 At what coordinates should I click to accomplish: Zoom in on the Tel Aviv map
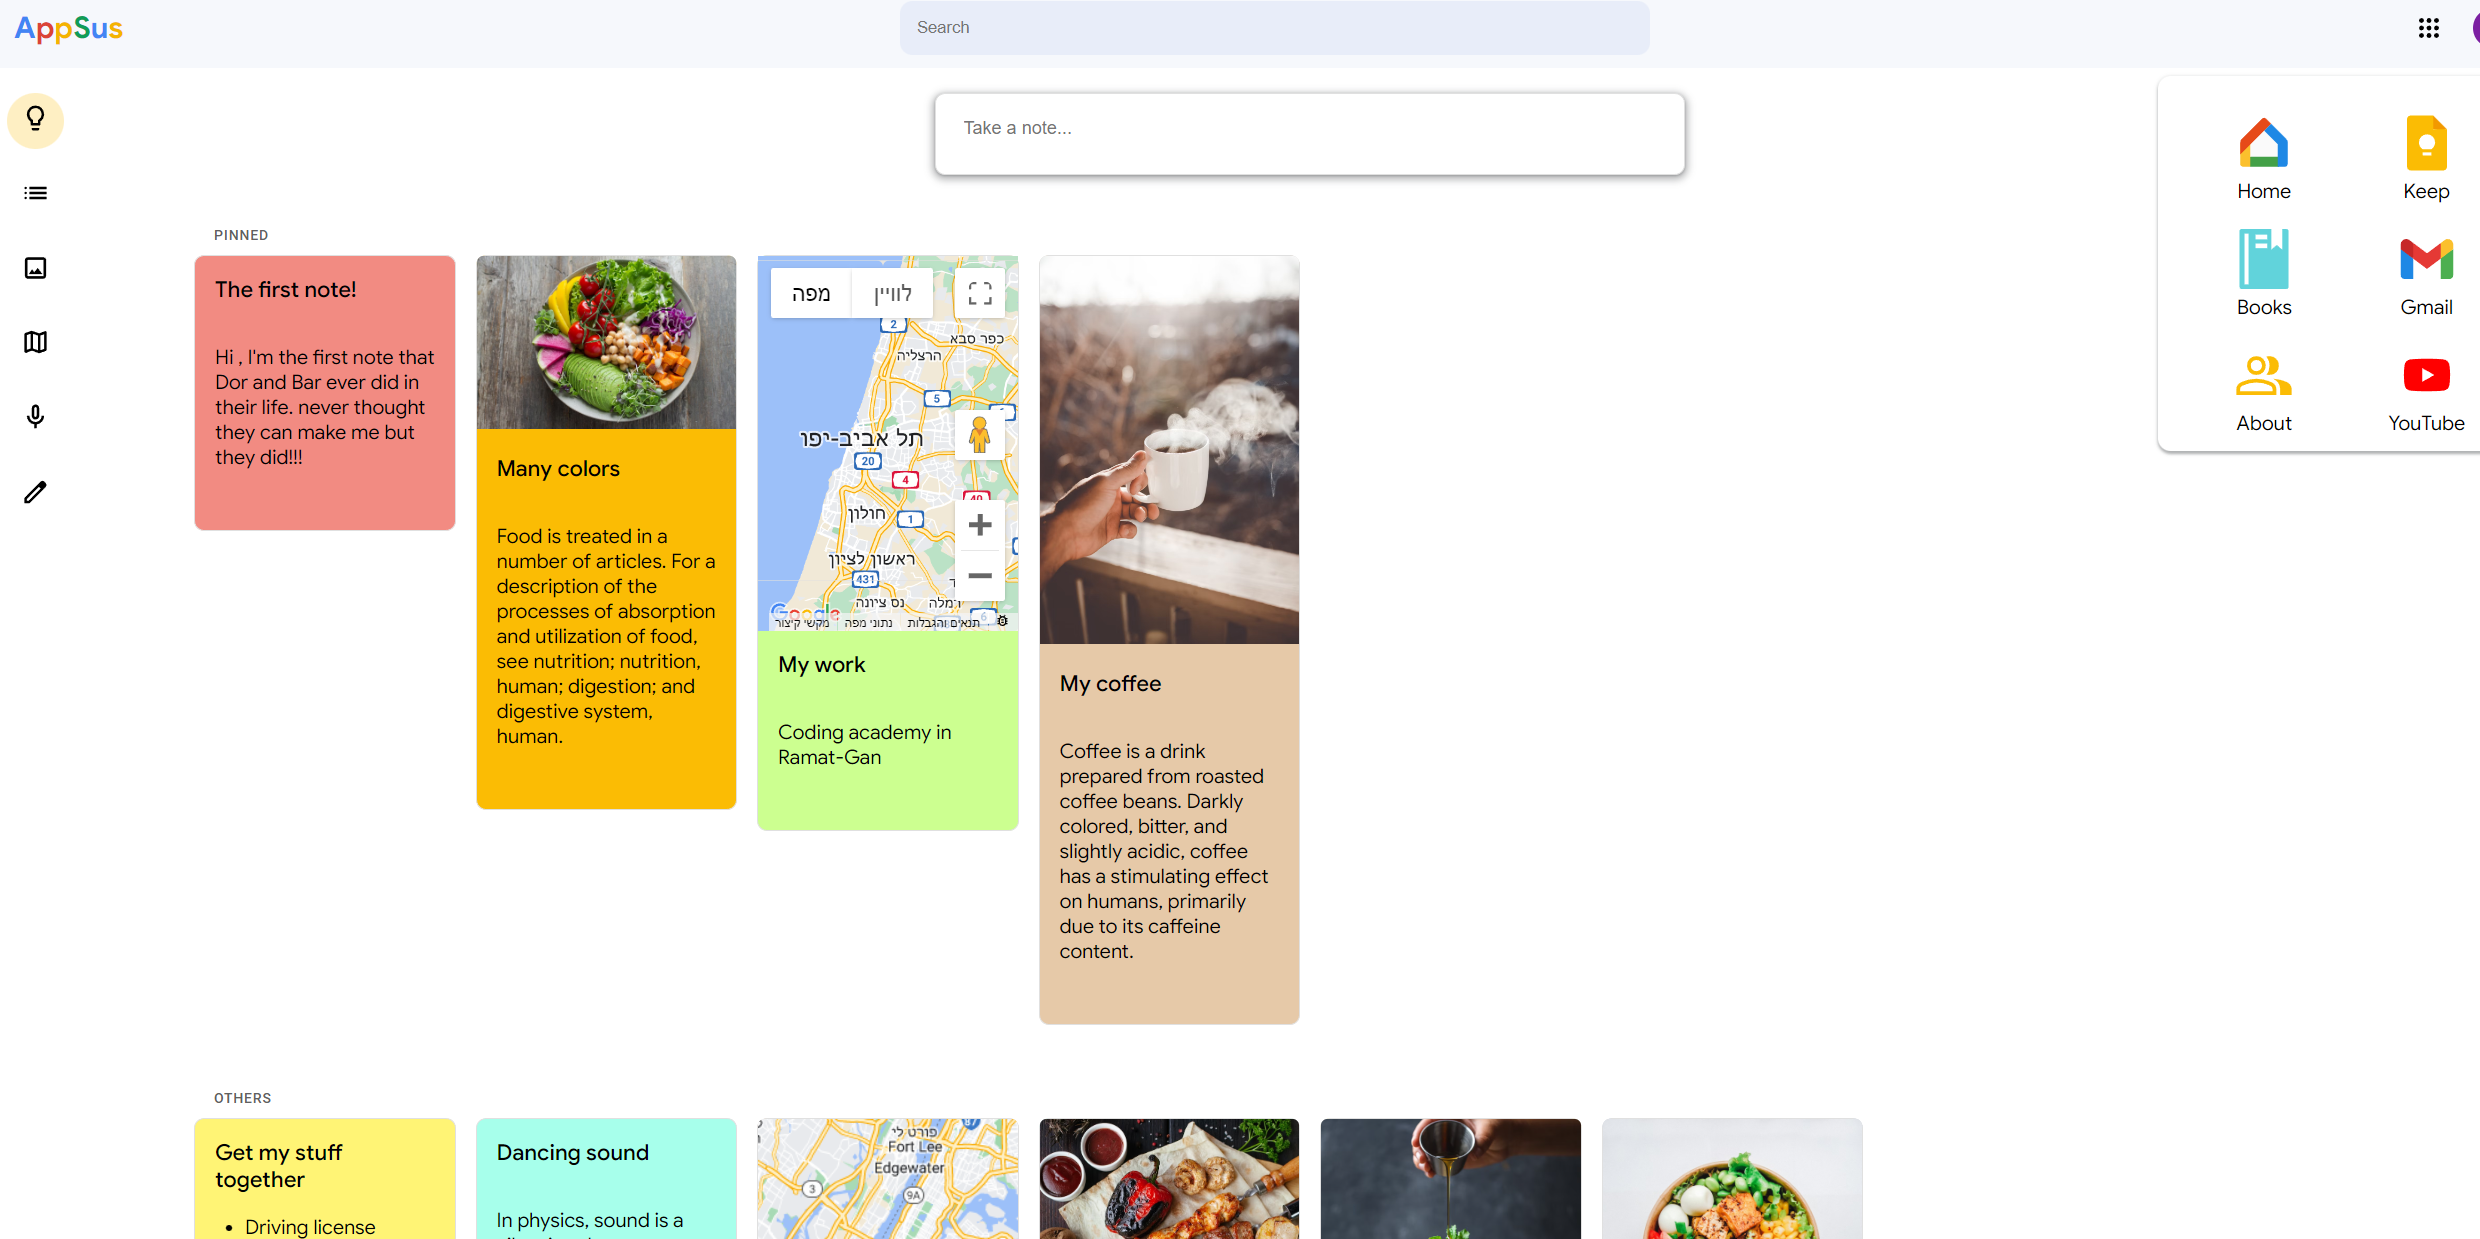979,524
